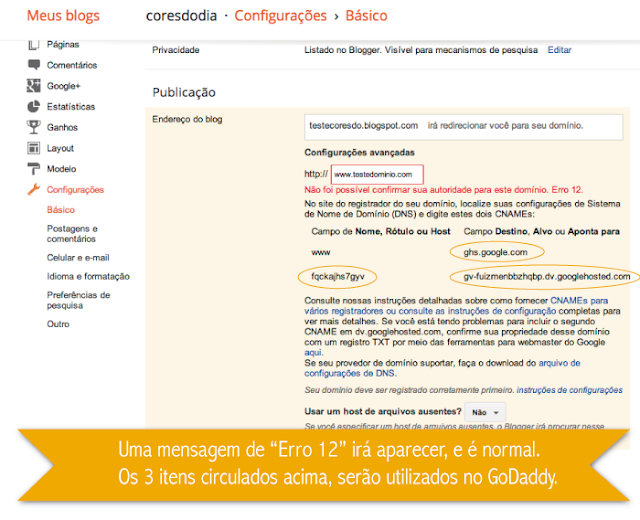
Task: Click the Google+ sidebar icon
Action: 34,86
